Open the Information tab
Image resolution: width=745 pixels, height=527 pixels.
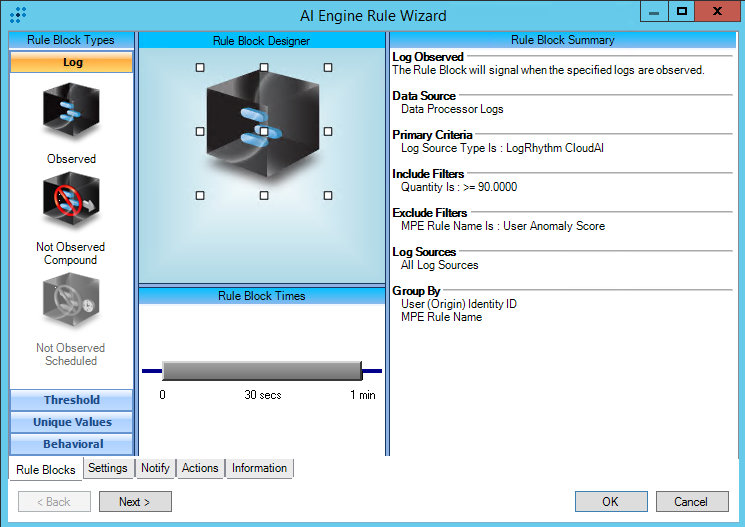(x=259, y=468)
